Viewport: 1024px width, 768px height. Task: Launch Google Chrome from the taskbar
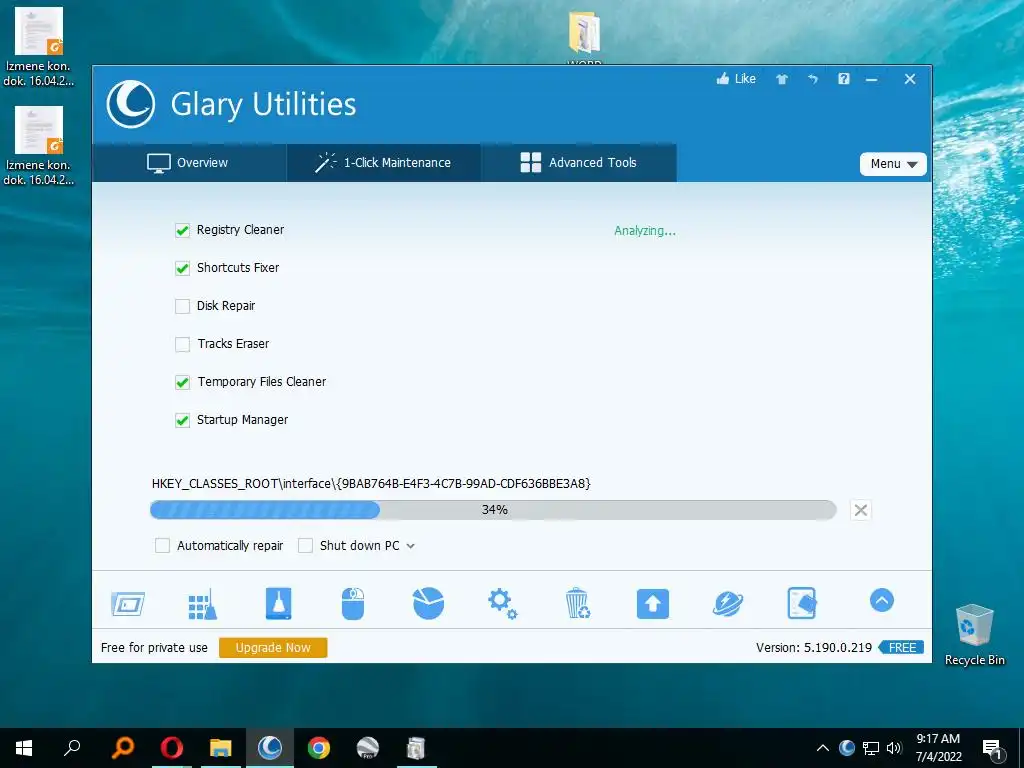[x=319, y=748]
